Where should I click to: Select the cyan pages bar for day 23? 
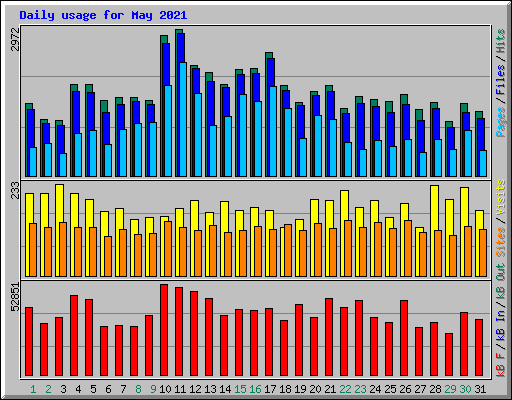[363, 163]
